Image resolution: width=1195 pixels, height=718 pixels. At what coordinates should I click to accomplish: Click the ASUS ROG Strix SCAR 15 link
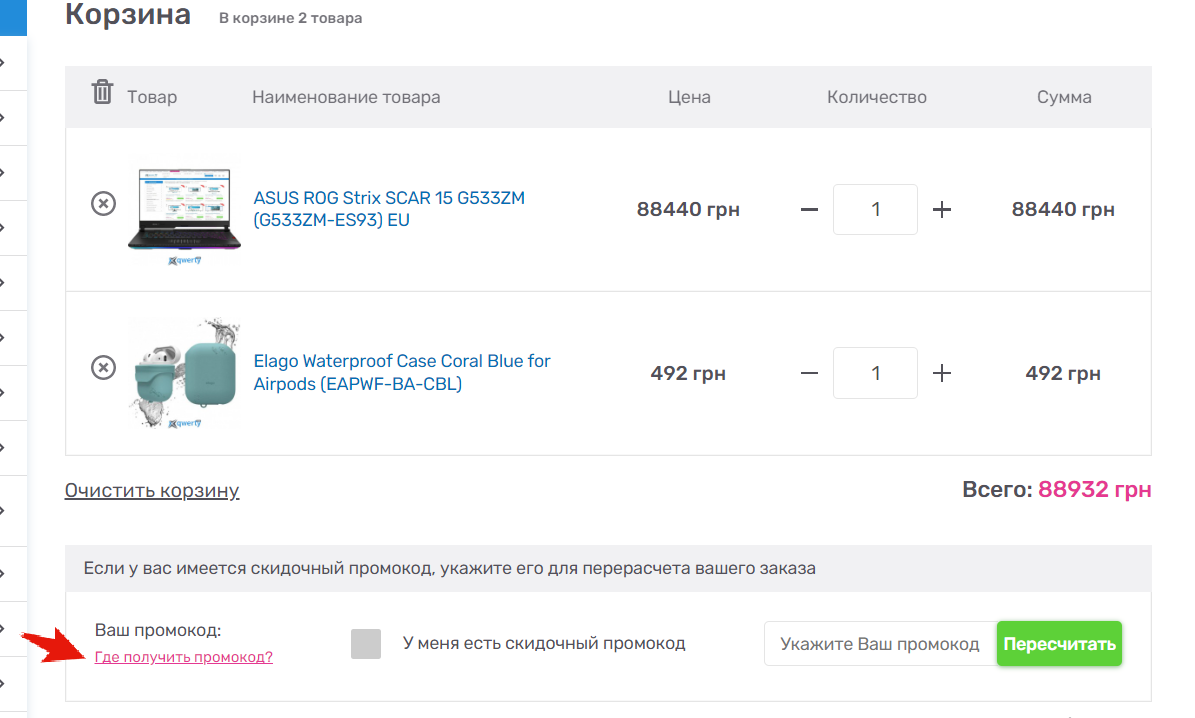pyautogui.click(x=389, y=209)
